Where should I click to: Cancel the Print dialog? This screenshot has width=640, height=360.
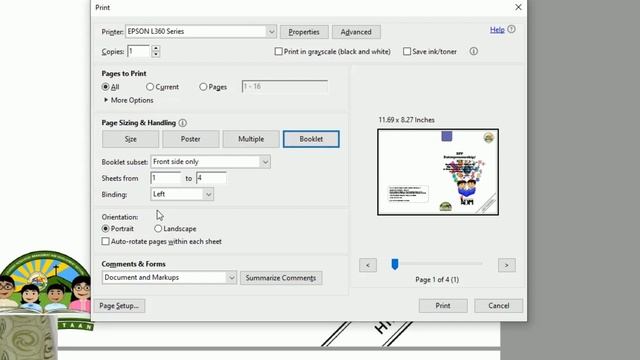(499, 306)
